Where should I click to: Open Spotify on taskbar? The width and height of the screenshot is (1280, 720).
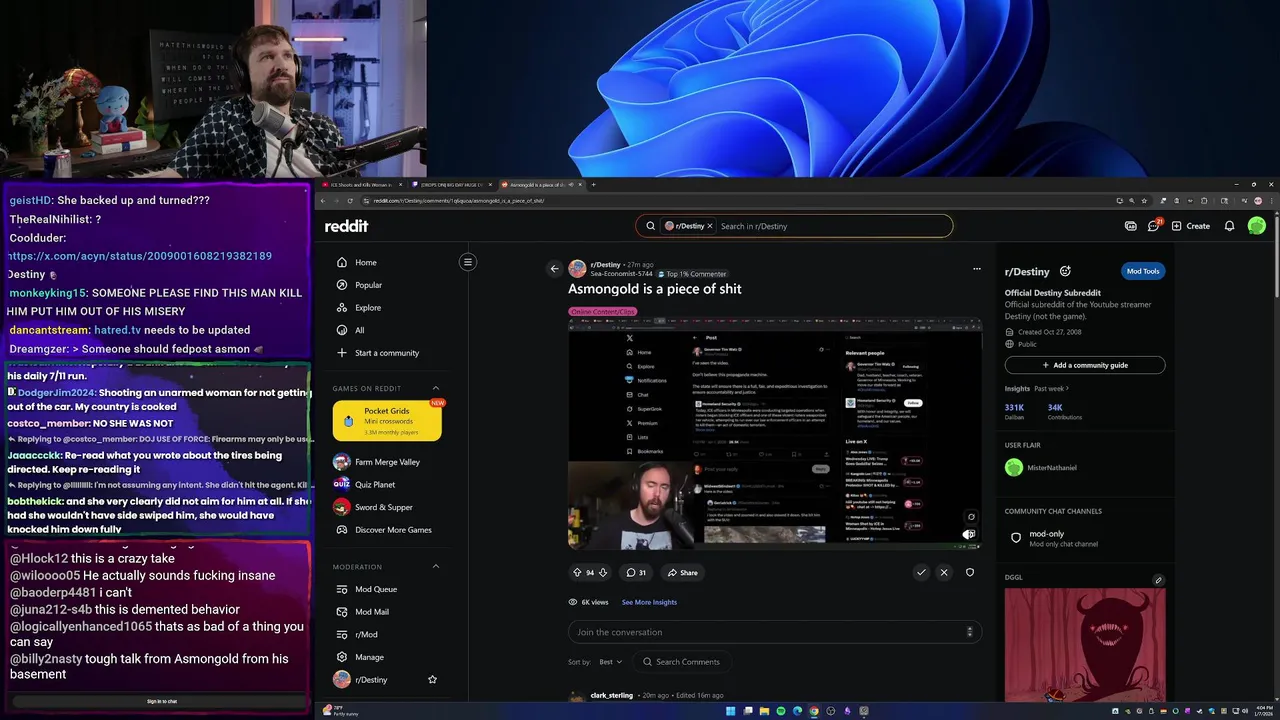[x=781, y=711]
